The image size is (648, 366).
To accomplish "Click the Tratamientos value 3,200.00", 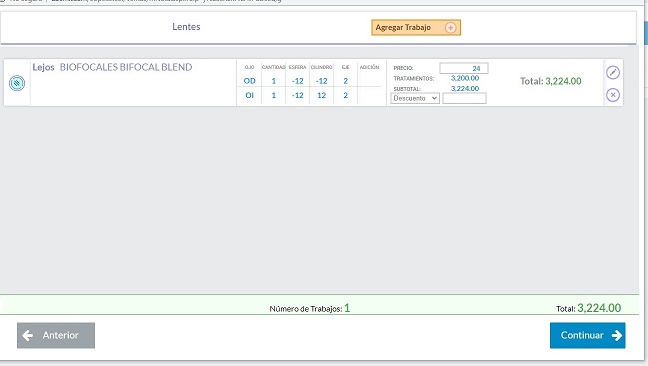I will point(465,78).
